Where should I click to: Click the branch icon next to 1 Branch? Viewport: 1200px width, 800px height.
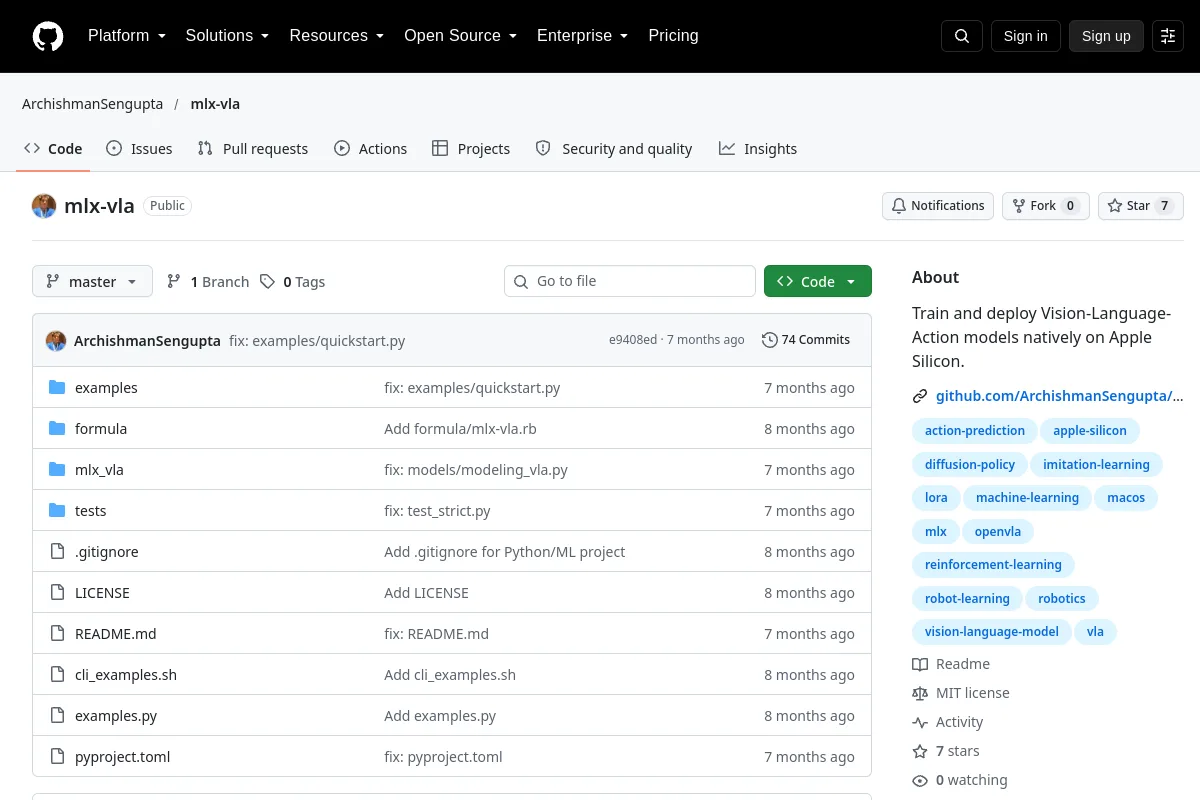pos(174,282)
